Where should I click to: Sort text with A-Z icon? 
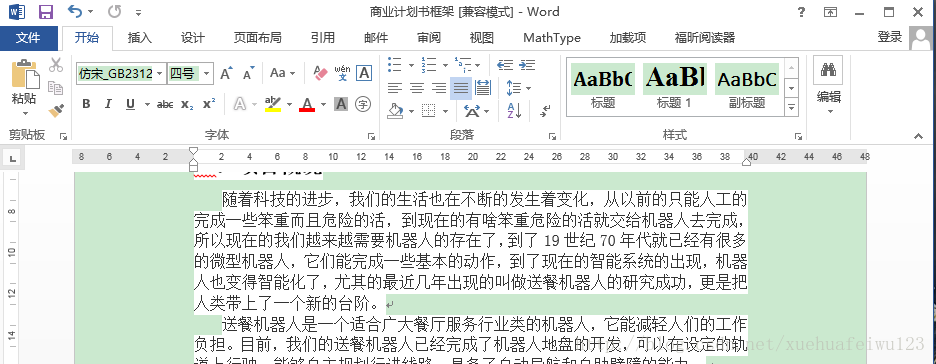pyautogui.click(x=514, y=111)
